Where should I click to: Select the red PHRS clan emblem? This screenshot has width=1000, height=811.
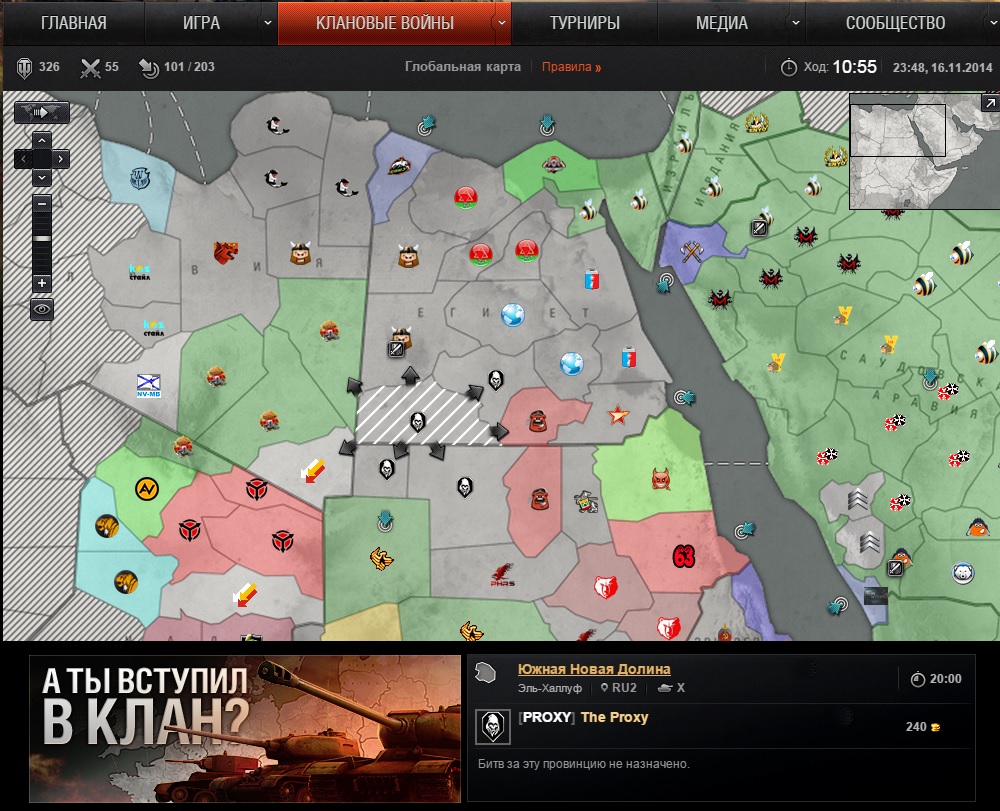click(503, 574)
